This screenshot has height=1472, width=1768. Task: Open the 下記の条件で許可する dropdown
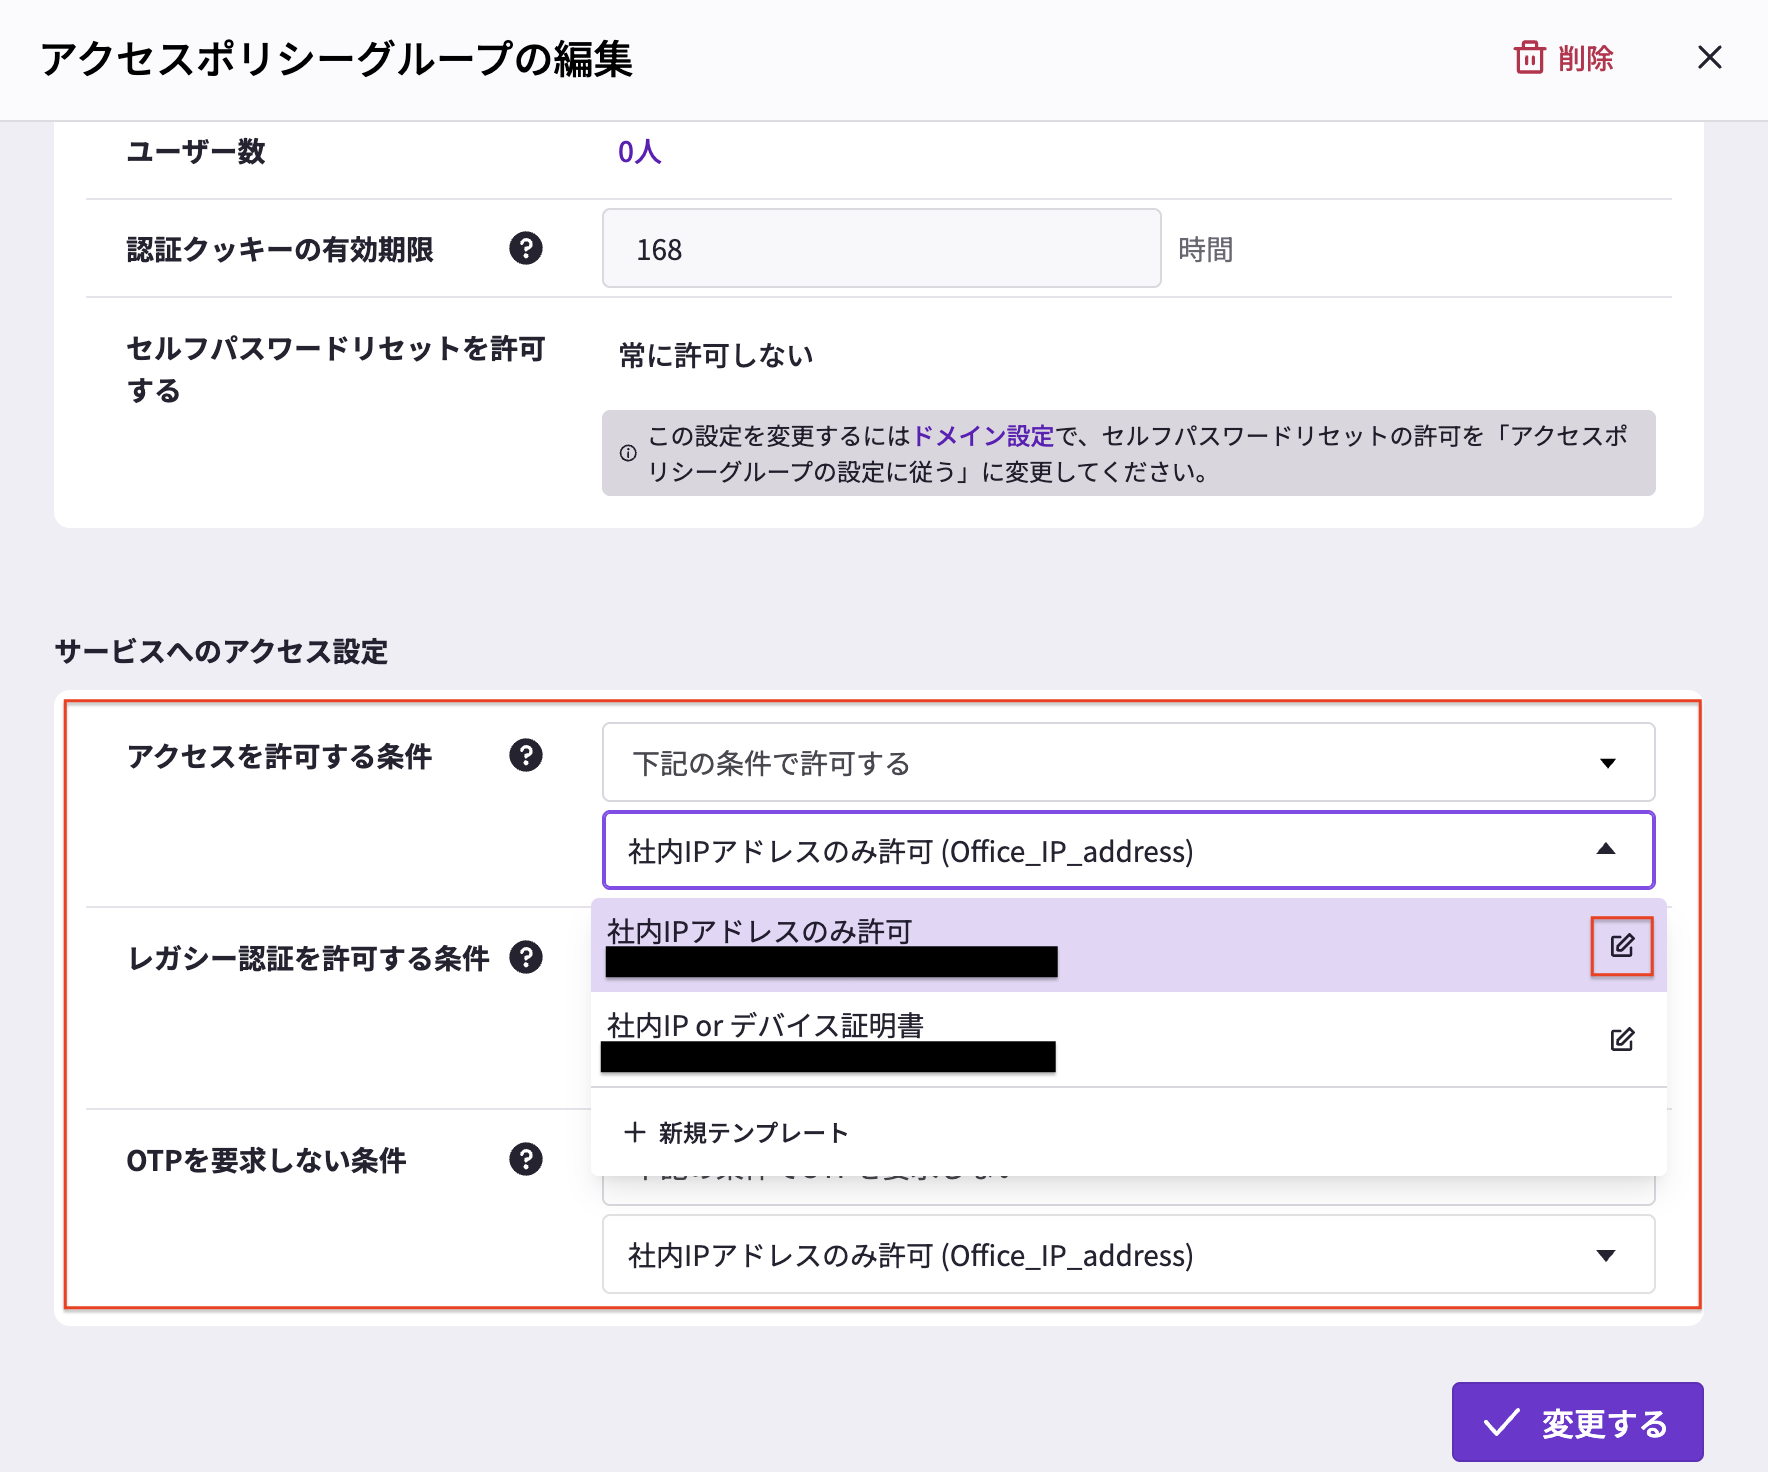click(1127, 763)
